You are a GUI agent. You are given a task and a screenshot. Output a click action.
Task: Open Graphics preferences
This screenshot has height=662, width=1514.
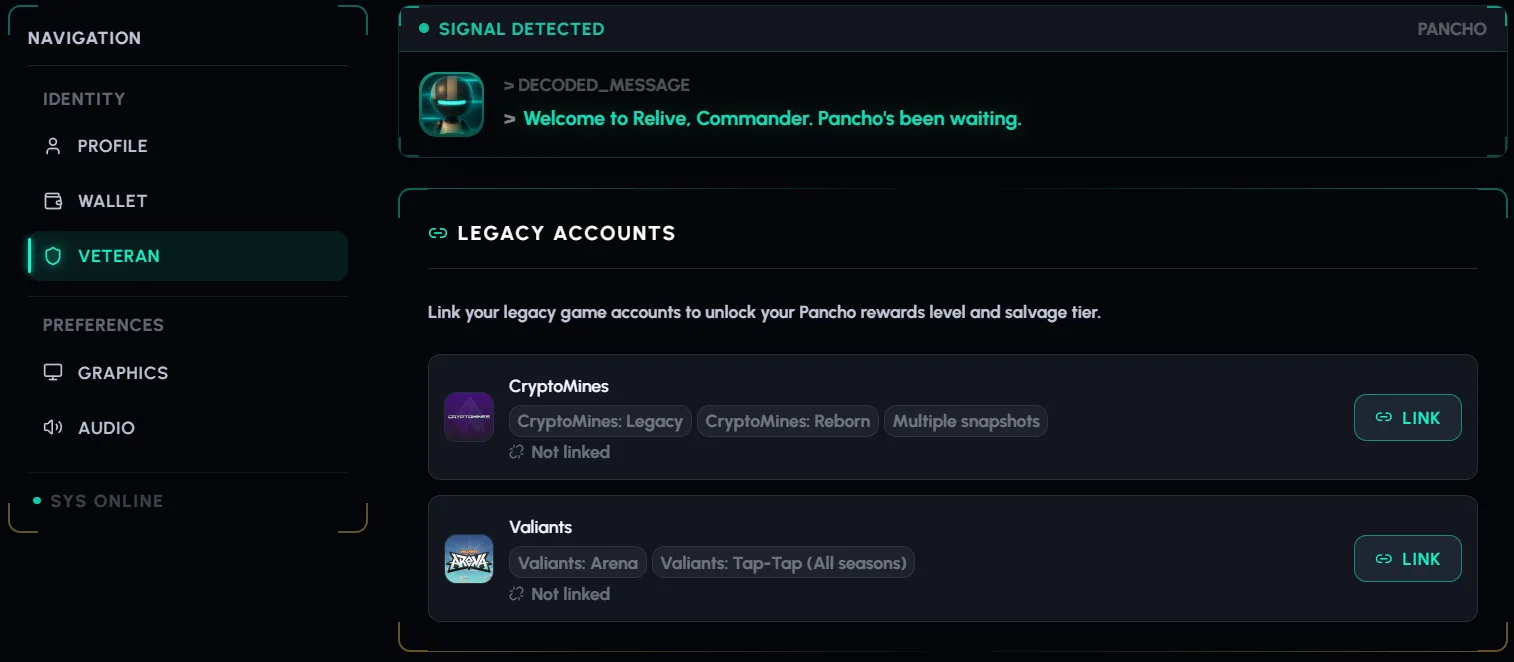(x=122, y=373)
